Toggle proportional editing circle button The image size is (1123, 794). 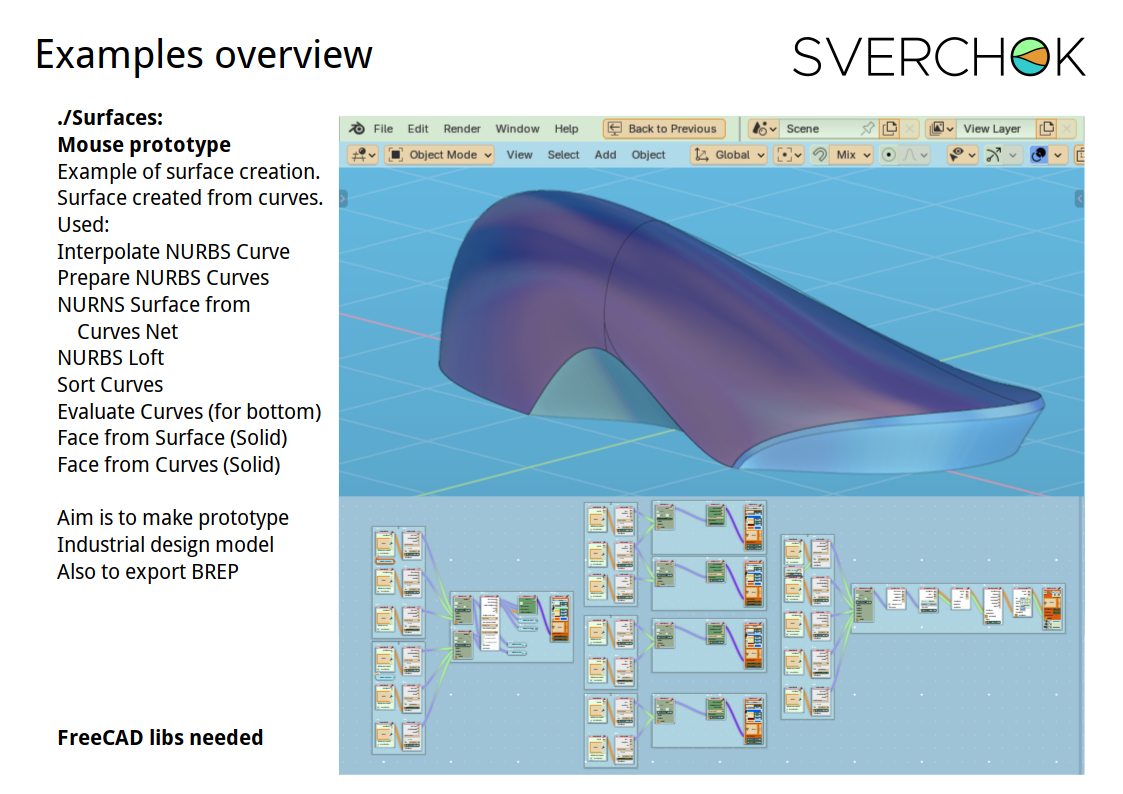click(888, 155)
